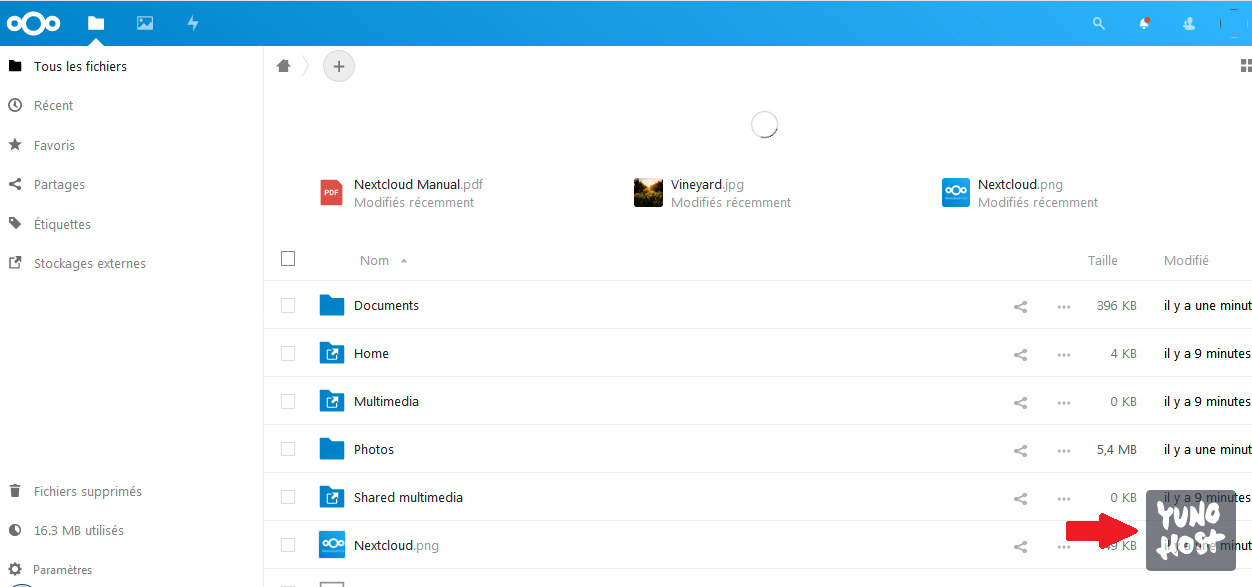
Task: Click the search magnifier icon
Action: [x=1099, y=24]
